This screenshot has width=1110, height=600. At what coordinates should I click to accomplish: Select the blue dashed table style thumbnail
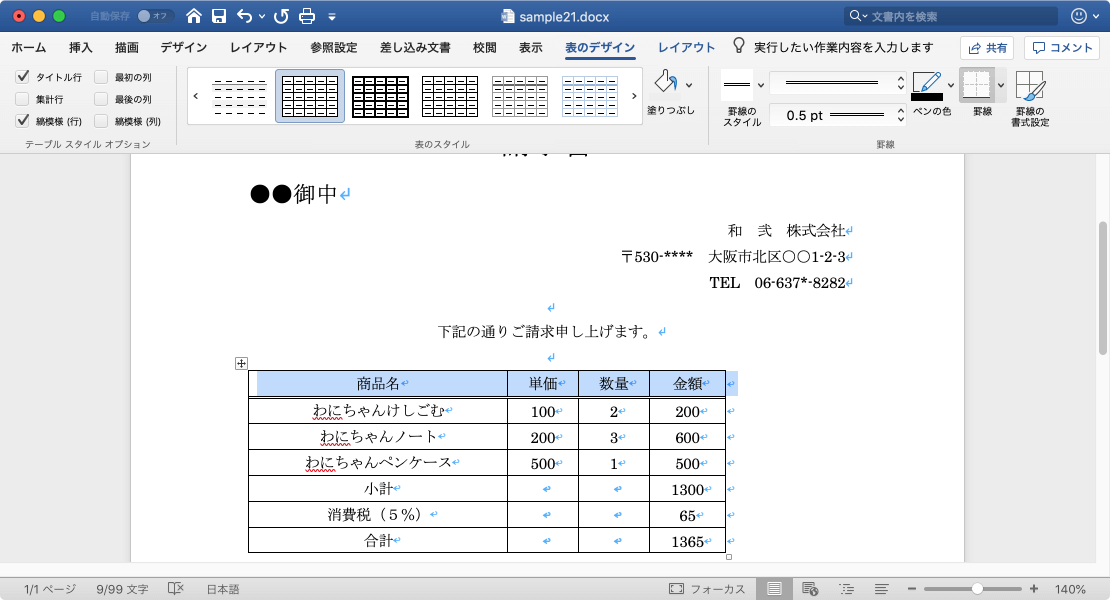pos(590,96)
